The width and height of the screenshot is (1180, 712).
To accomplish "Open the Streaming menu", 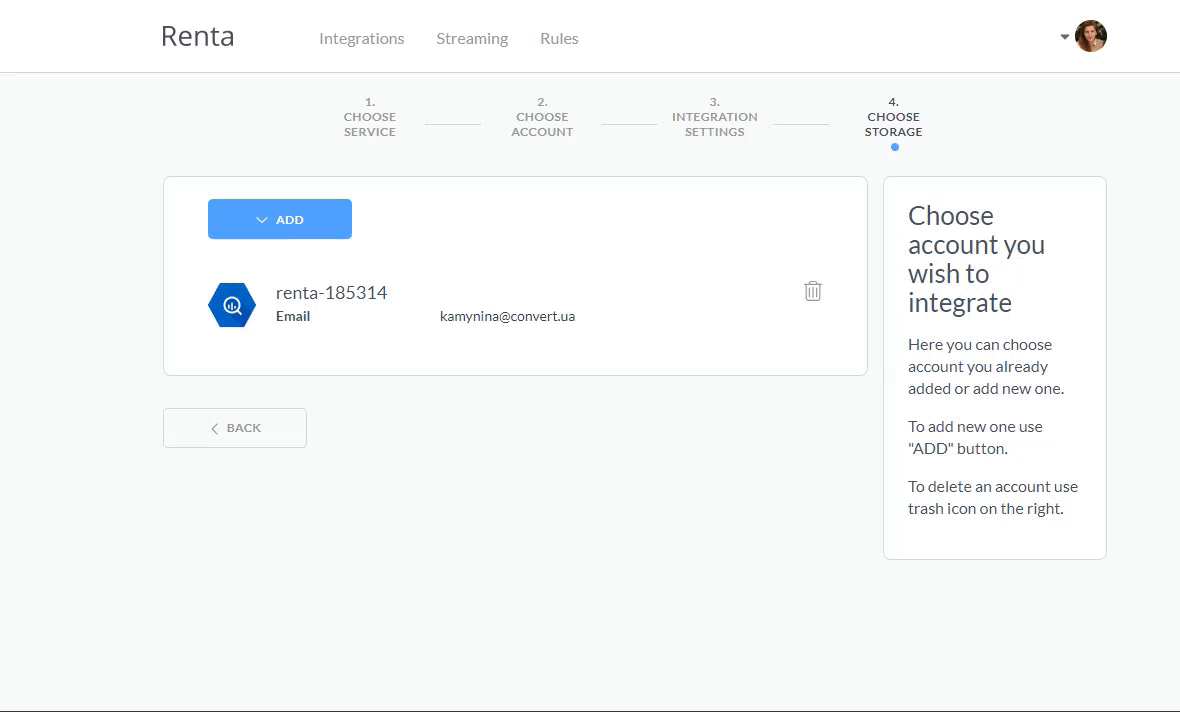I will click(472, 38).
